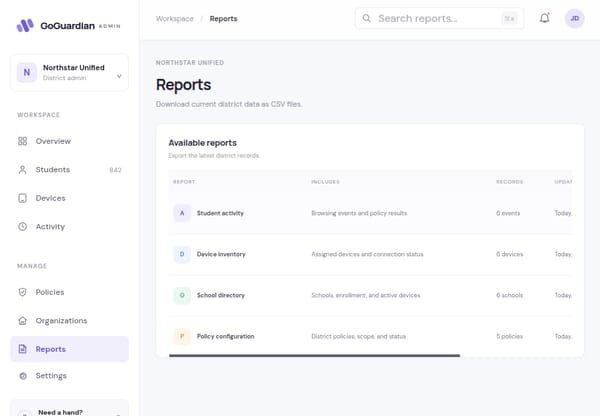
Task: Open Devices section in sidebar
Action: pos(70,198)
